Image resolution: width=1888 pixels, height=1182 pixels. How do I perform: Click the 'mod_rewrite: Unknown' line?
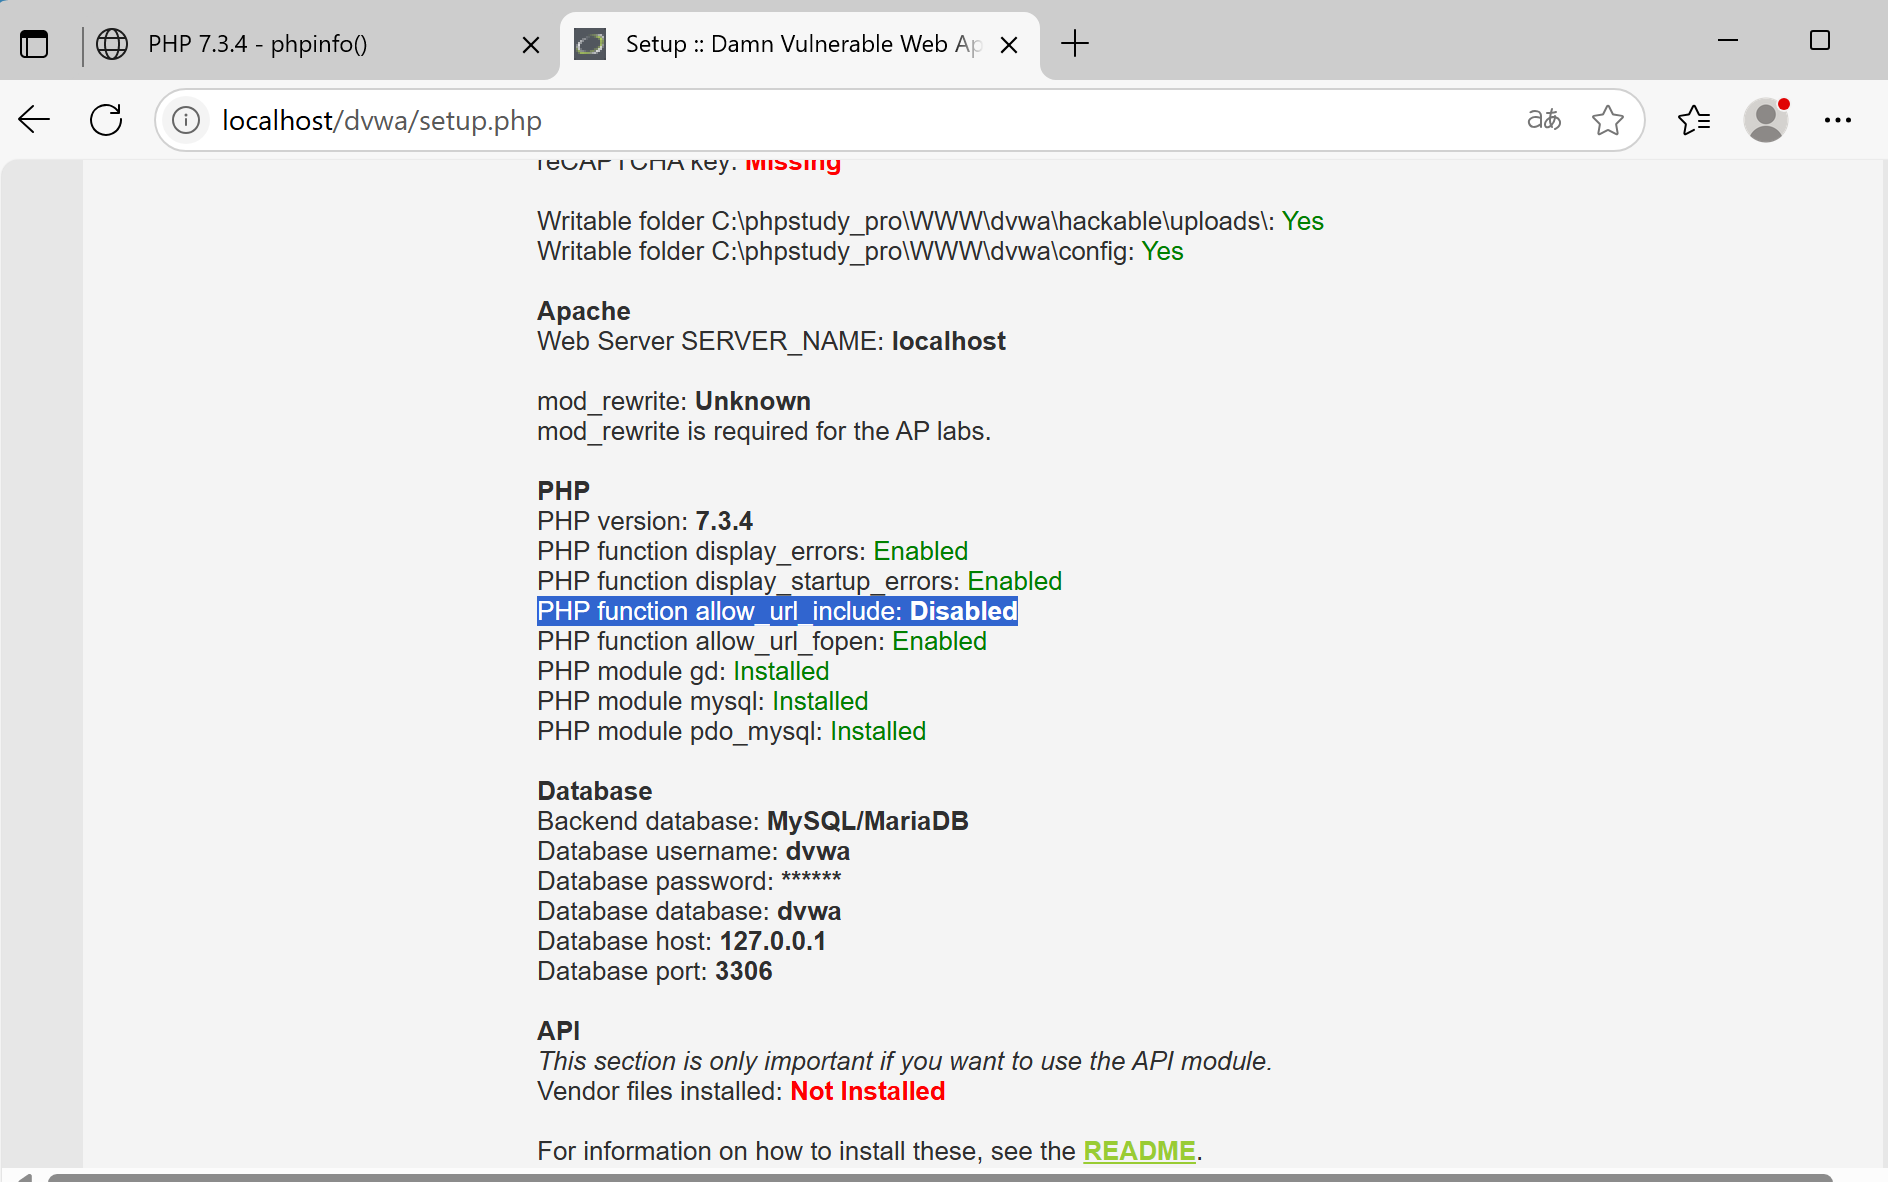(x=674, y=401)
